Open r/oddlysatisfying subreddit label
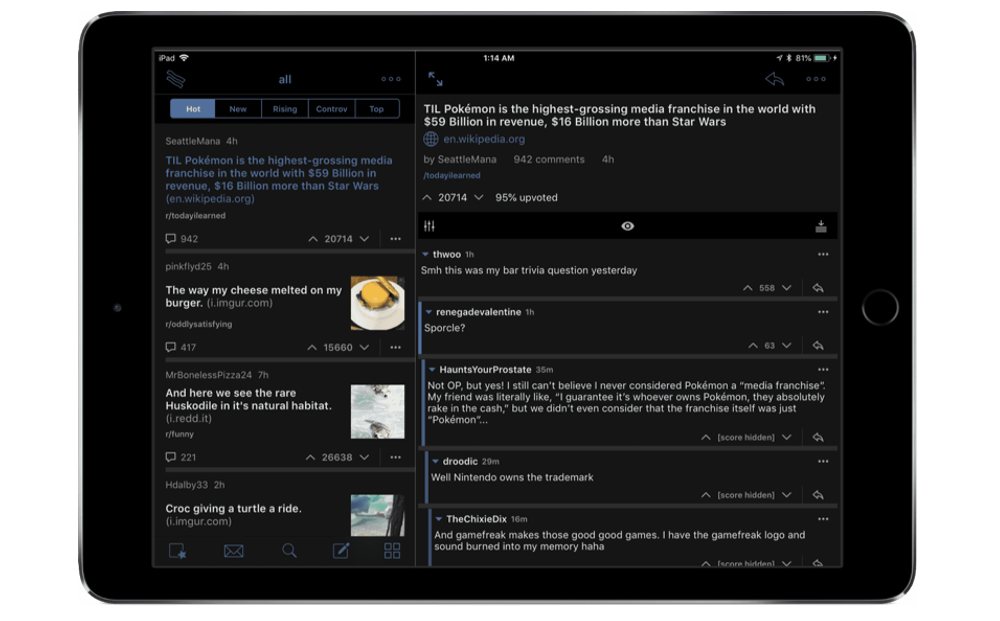This screenshot has height=621, width=1000. tap(198, 324)
